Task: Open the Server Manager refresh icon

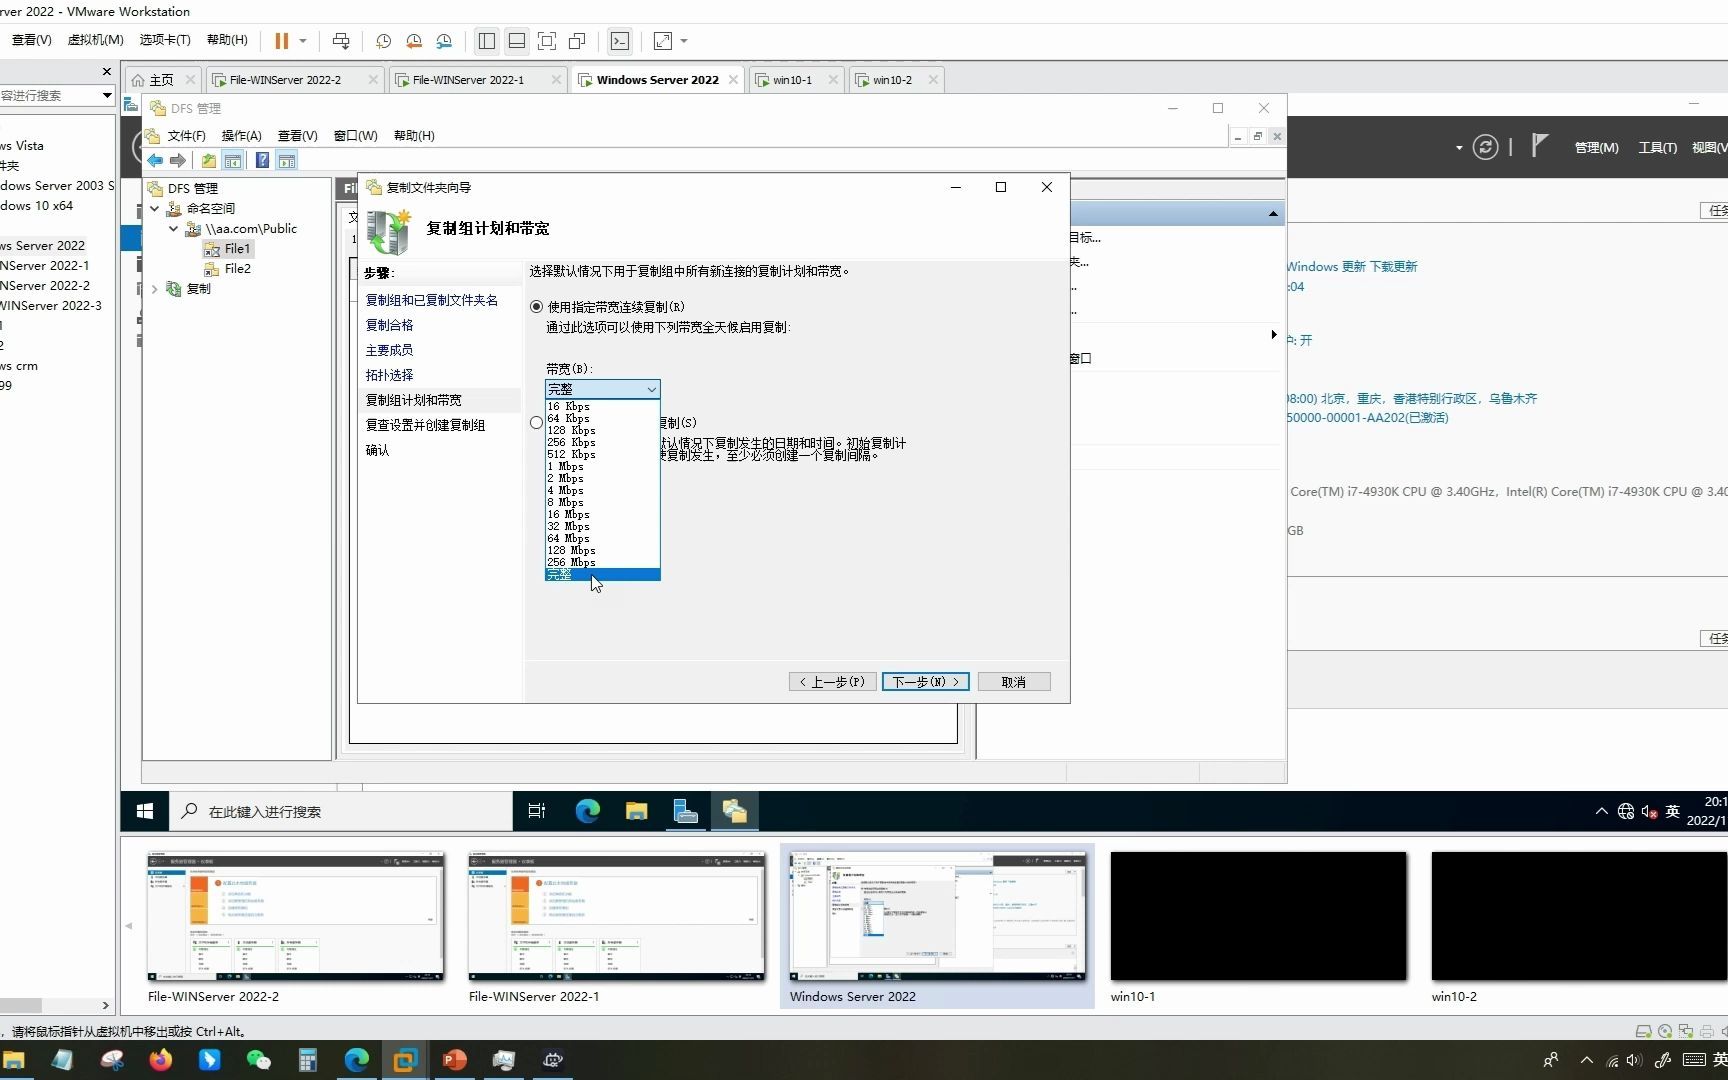Action: [x=1485, y=147]
